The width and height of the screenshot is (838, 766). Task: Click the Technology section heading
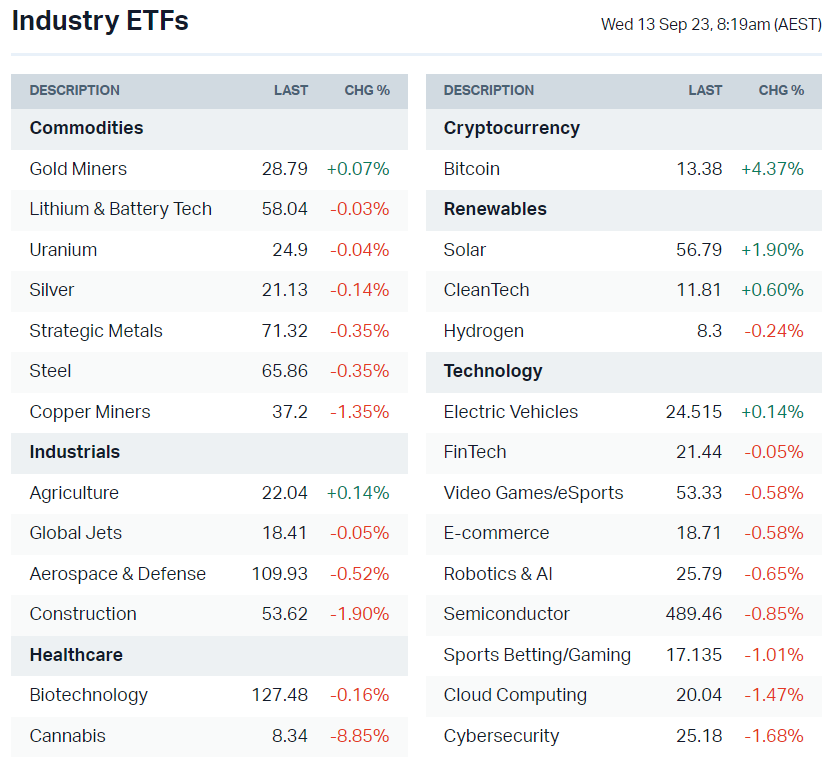pyautogui.click(x=493, y=371)
